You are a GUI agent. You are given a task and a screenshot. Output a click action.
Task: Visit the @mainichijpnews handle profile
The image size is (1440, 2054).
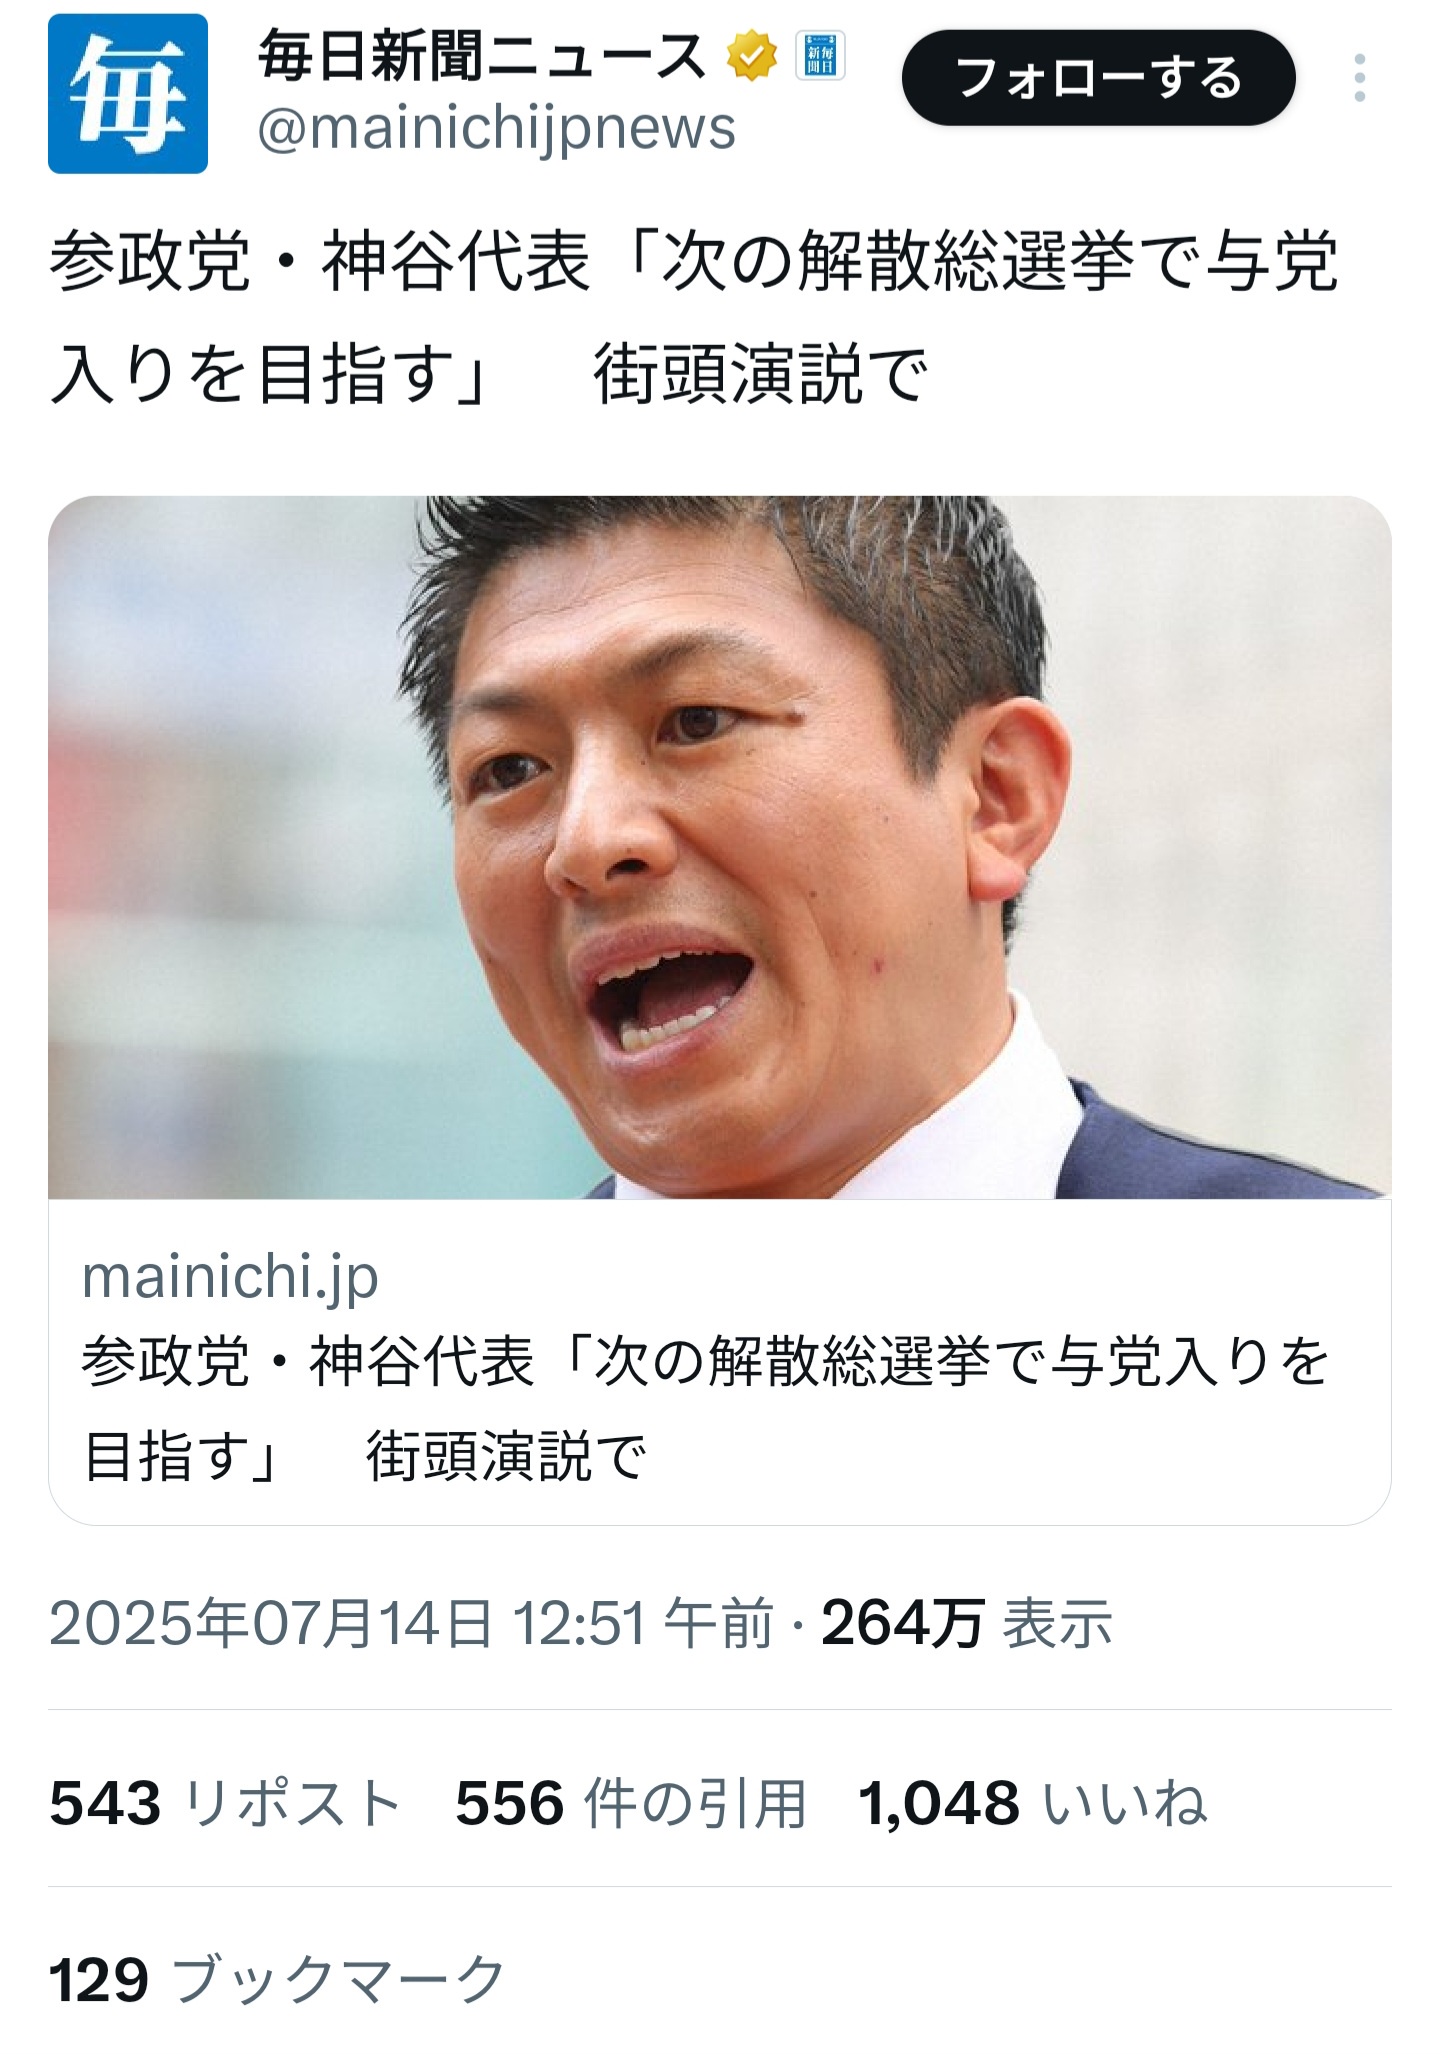[497, 130]
